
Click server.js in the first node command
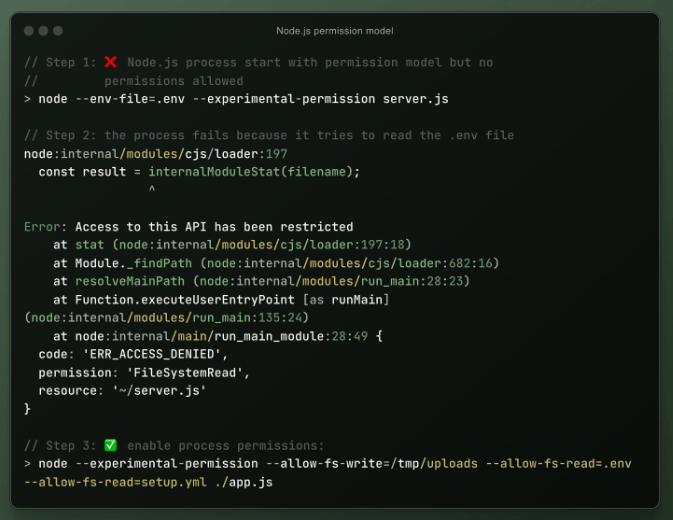(422, 99)
